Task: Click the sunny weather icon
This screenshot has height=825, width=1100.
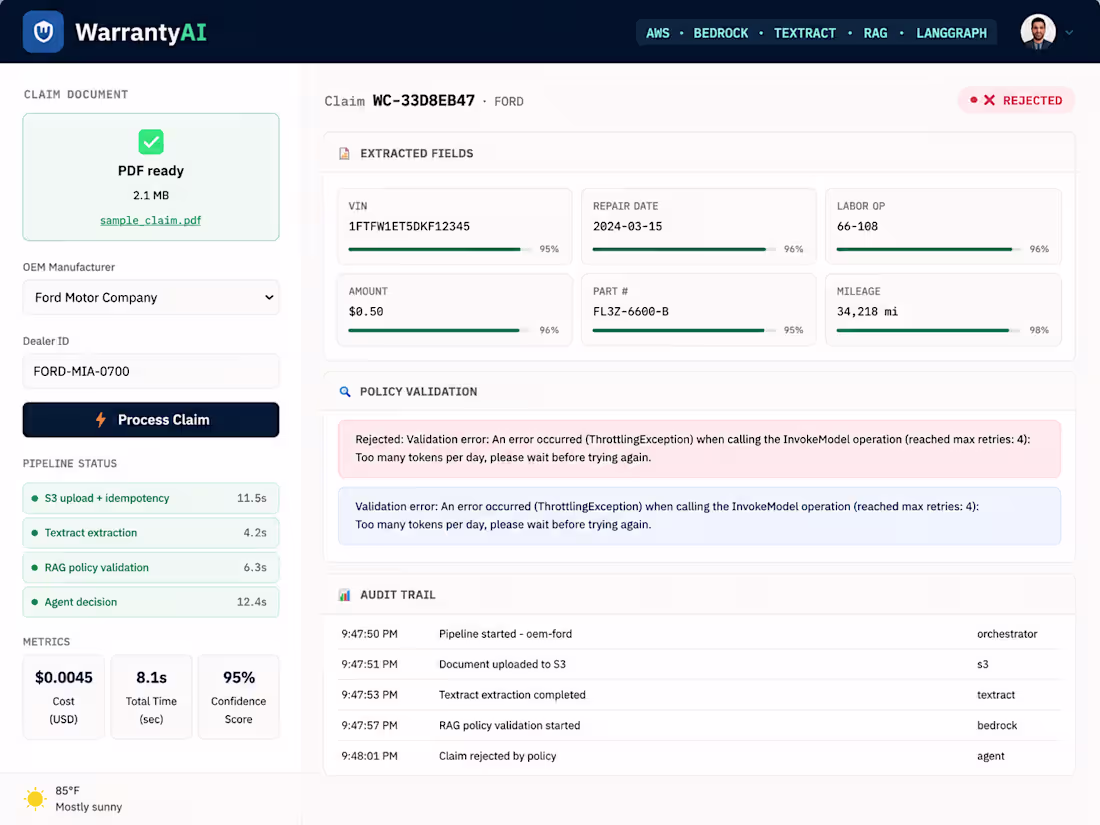Action: pyautogui.click(x=35, y=798)
